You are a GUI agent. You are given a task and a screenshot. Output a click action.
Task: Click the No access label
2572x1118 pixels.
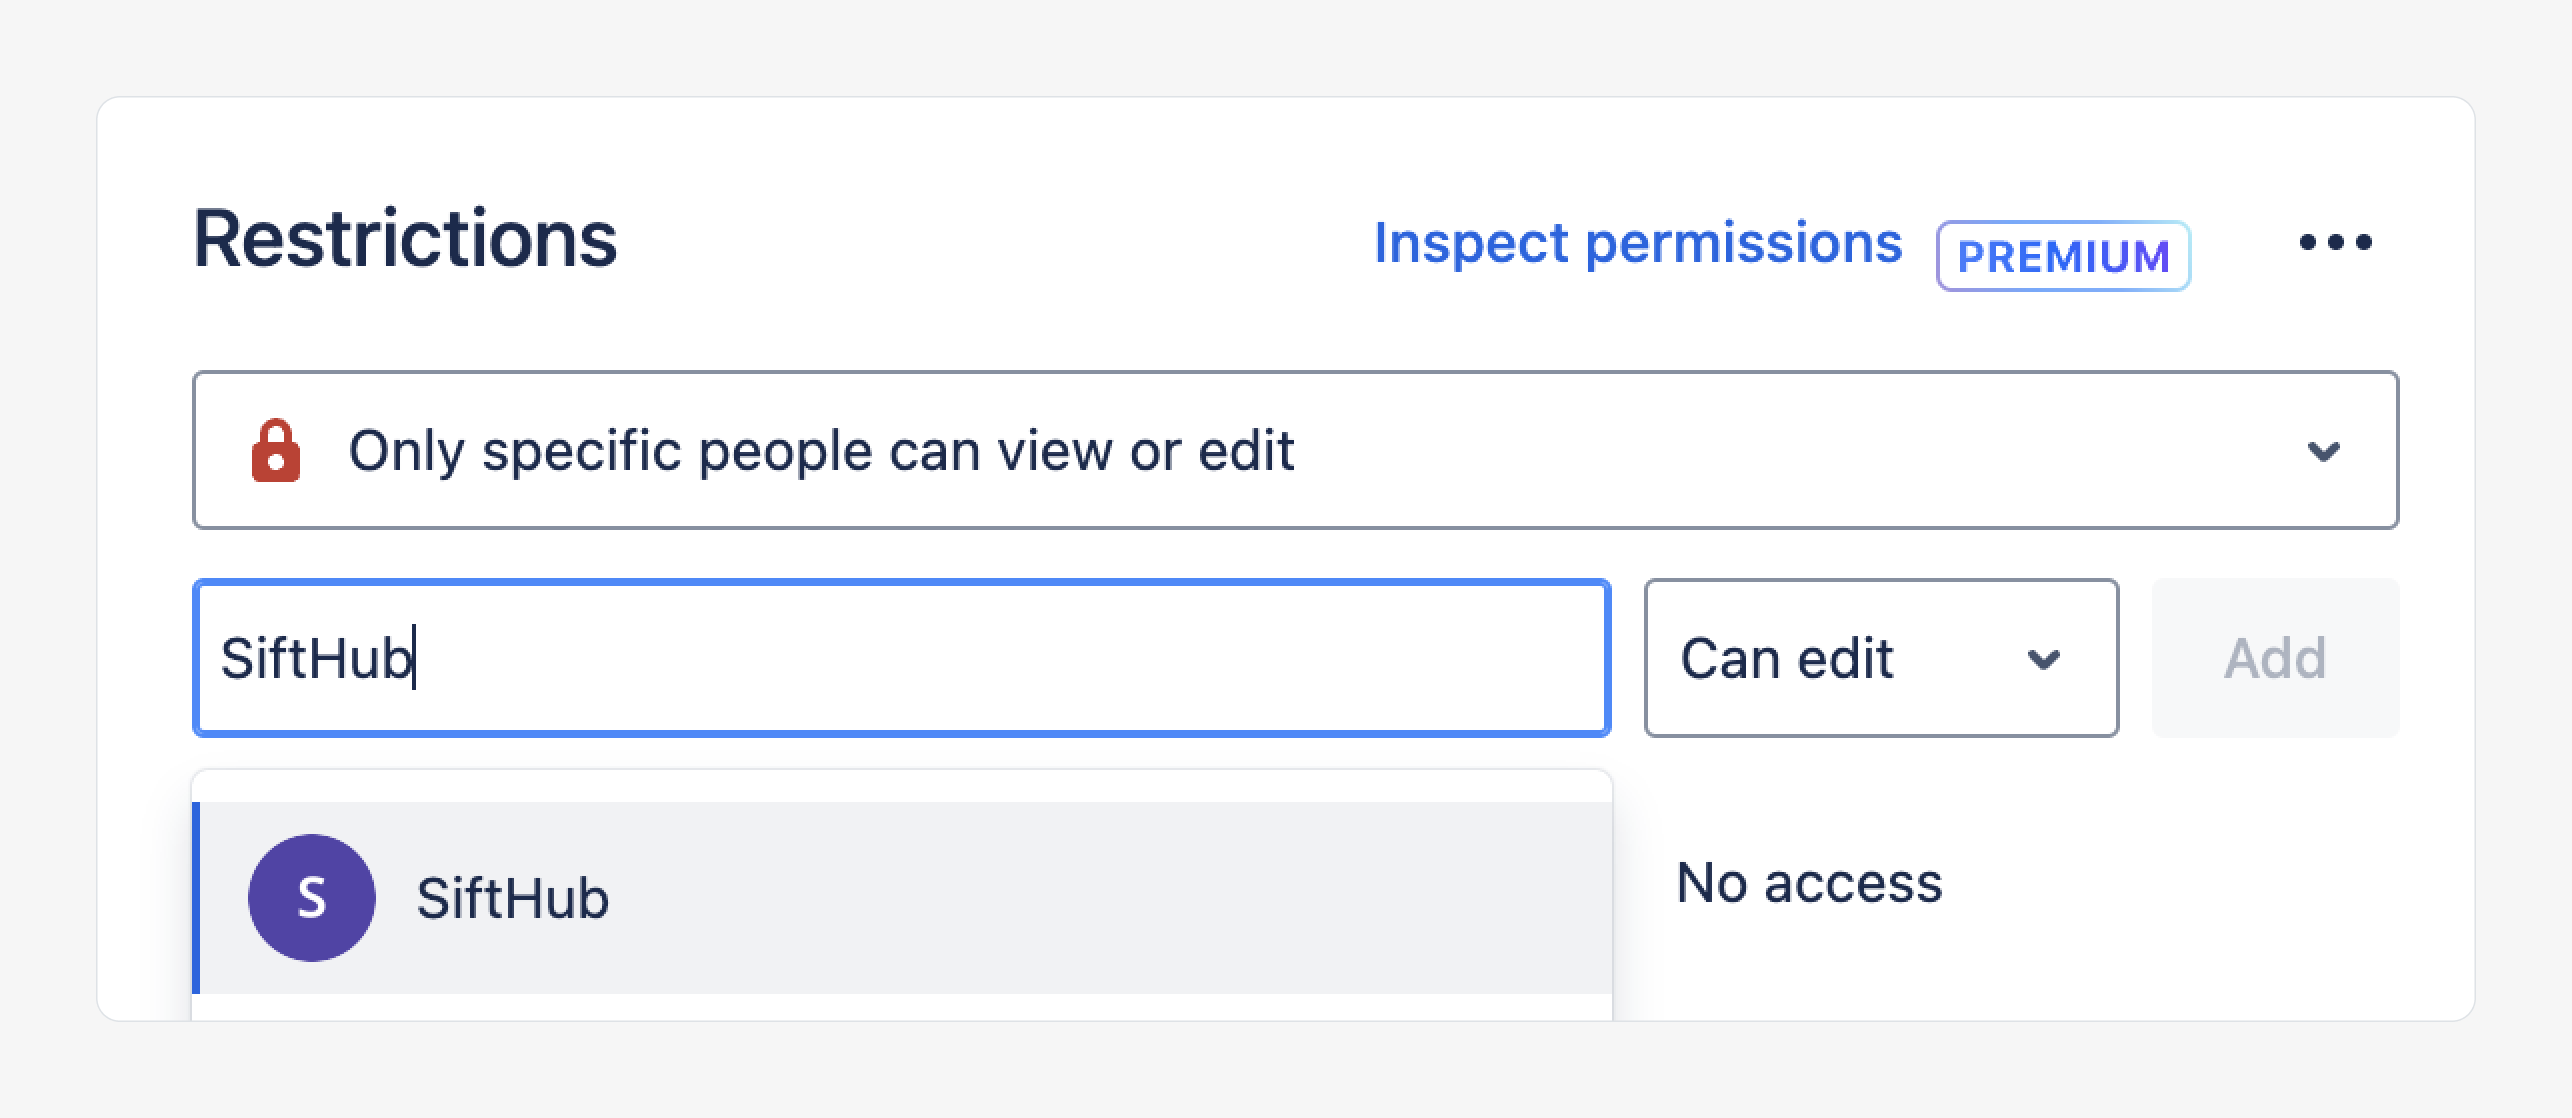pos(1809,883)
